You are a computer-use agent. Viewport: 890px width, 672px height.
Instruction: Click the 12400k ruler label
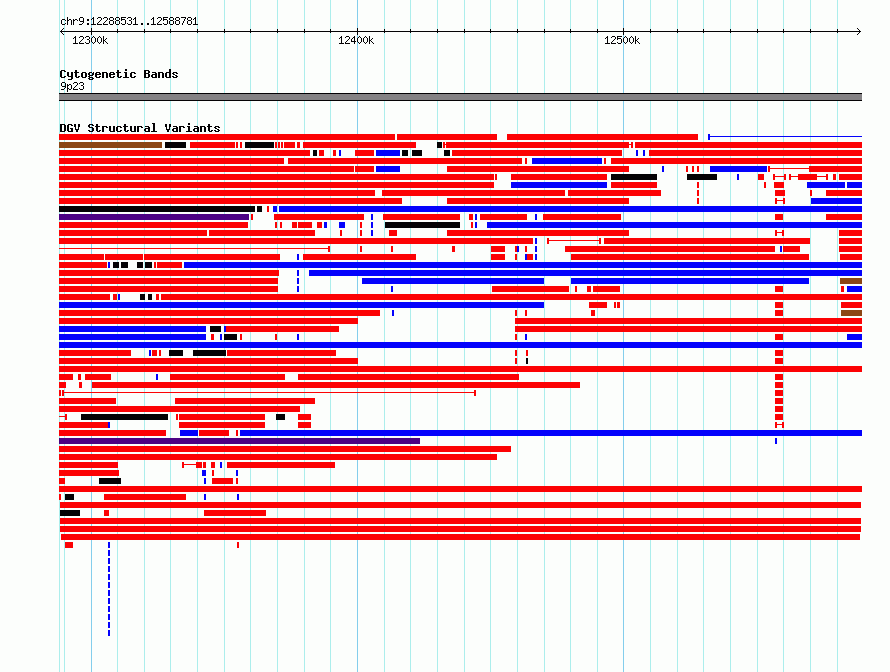356,40
